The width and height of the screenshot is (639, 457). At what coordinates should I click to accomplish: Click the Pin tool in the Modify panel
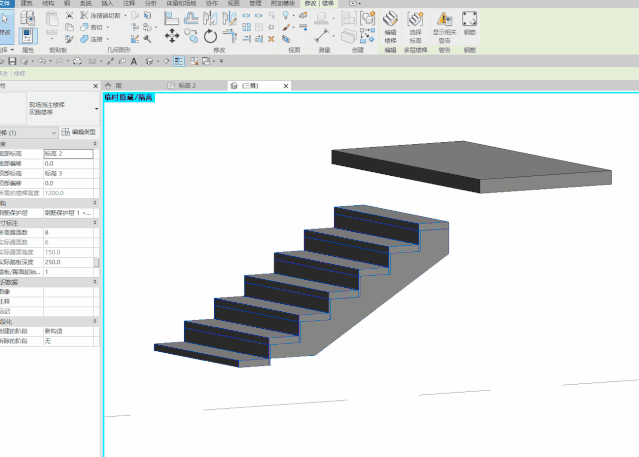click(x=271, y=27)
